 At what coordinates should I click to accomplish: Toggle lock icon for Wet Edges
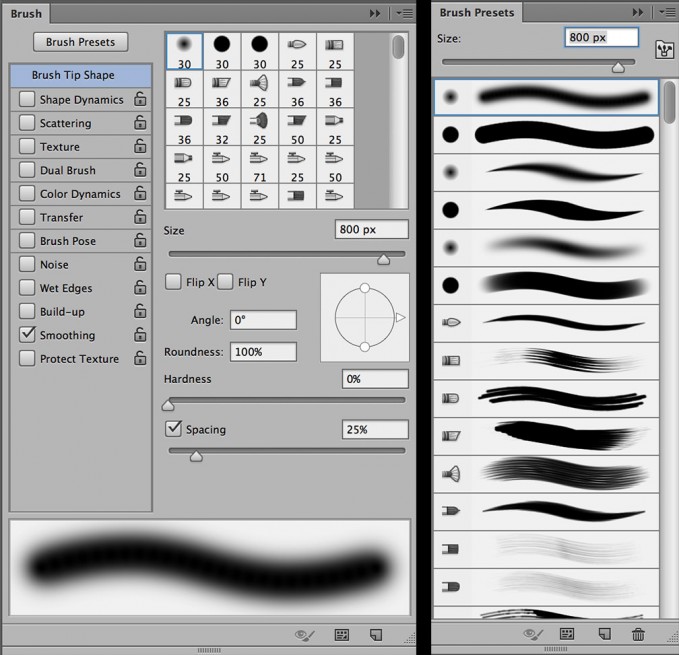tap(140, 287)
